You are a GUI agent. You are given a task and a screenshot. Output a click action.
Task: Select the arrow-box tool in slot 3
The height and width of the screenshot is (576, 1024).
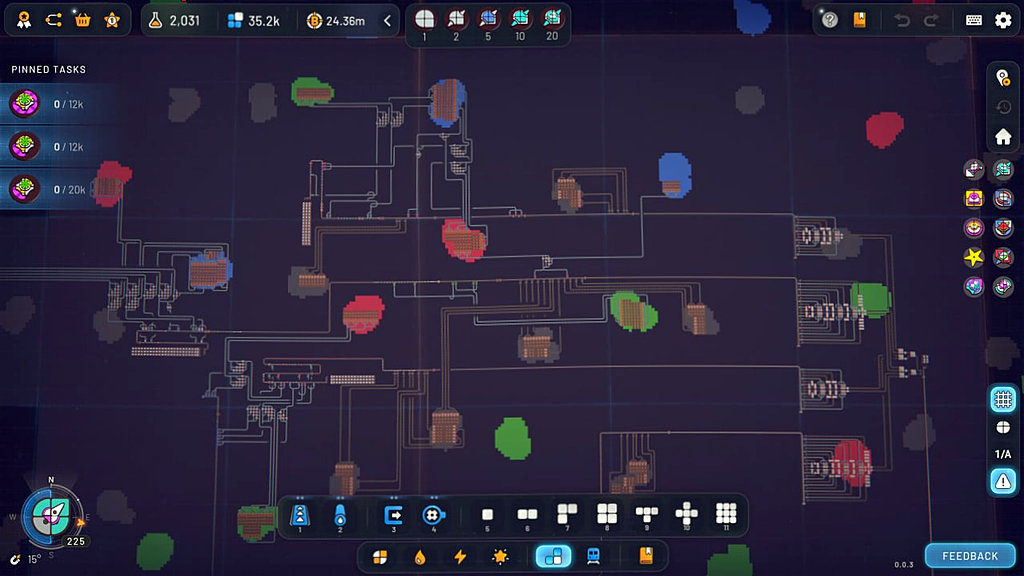(x=393, y=515)
